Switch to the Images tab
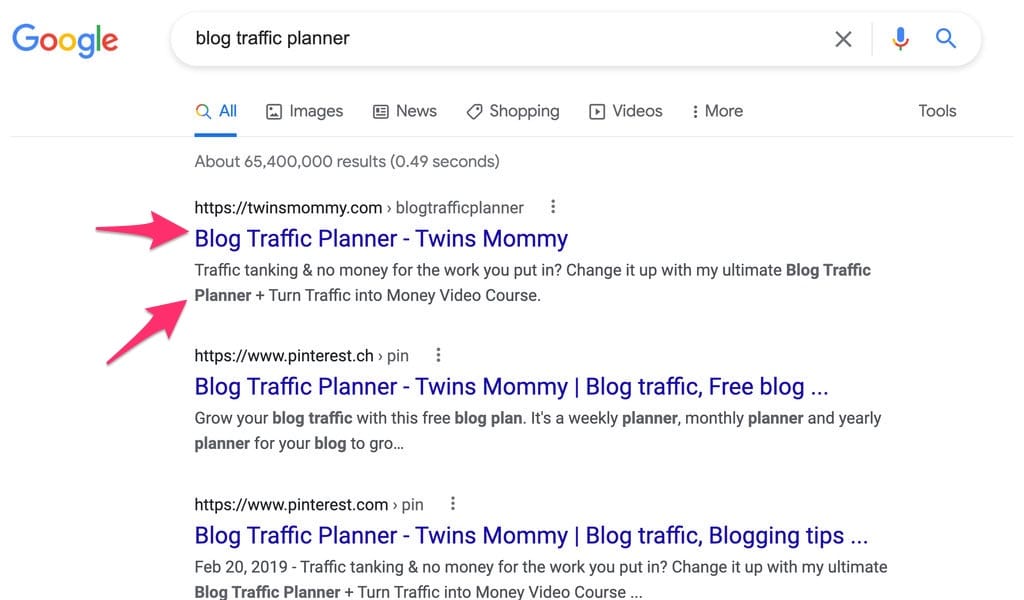 point(304,111)
